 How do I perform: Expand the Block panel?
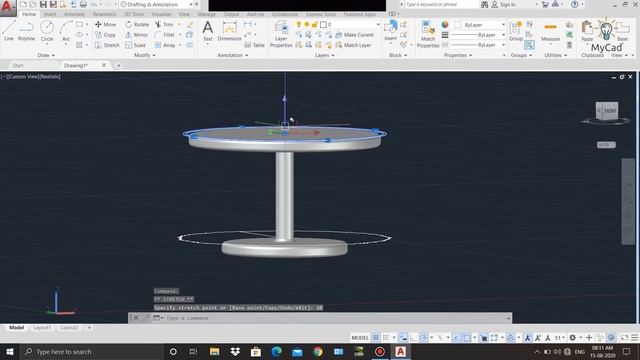click(398, 55)
